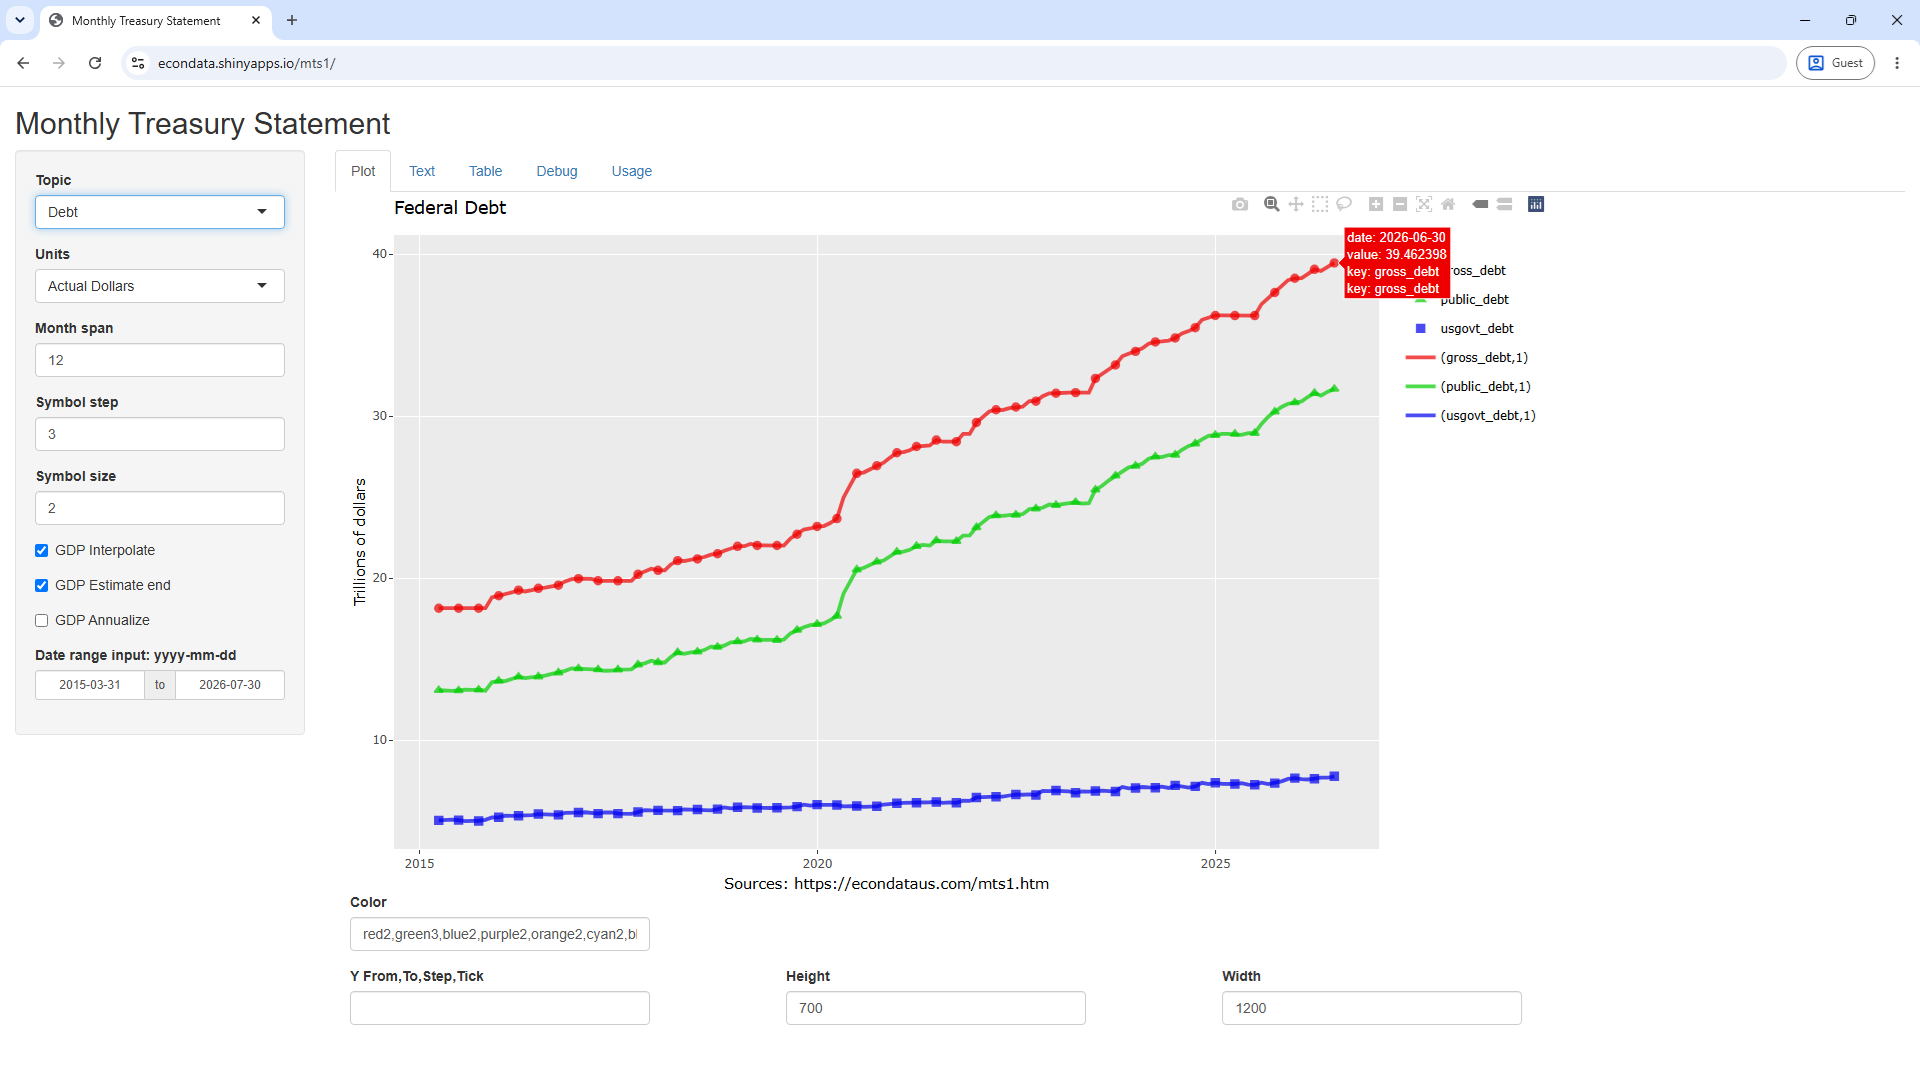
Task: Uncheck GDP Interpolate checkbox
Action: 42,551
